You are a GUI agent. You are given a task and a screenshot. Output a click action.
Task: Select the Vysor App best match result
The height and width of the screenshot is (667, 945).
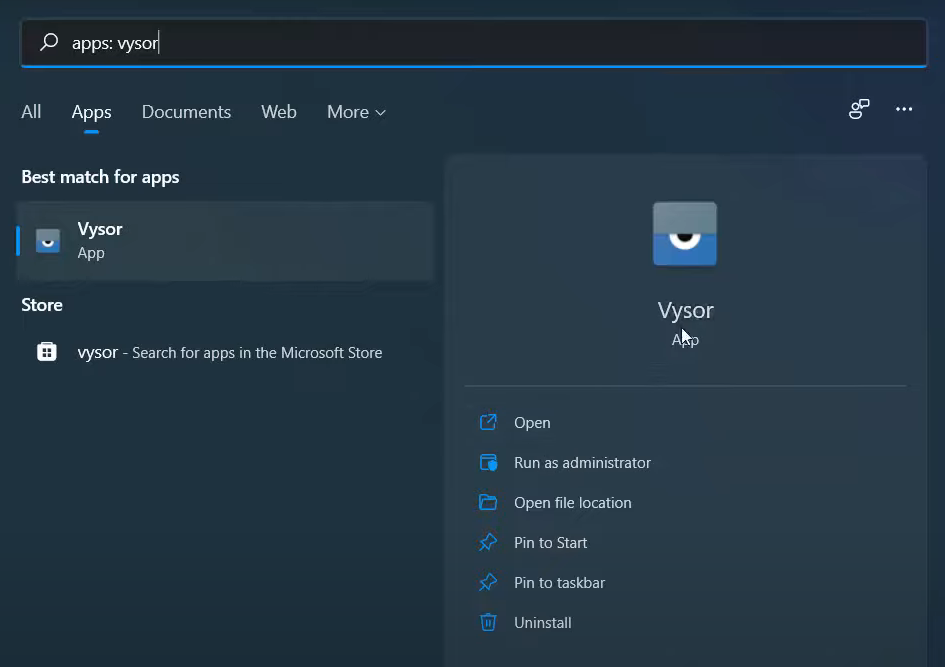point(225,240)
